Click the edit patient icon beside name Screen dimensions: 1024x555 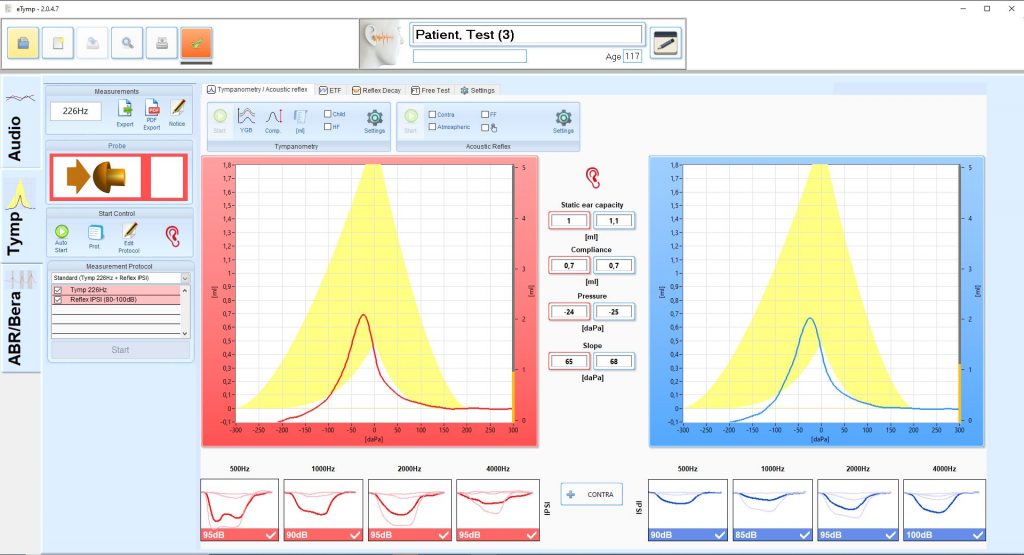pos(665,42)
